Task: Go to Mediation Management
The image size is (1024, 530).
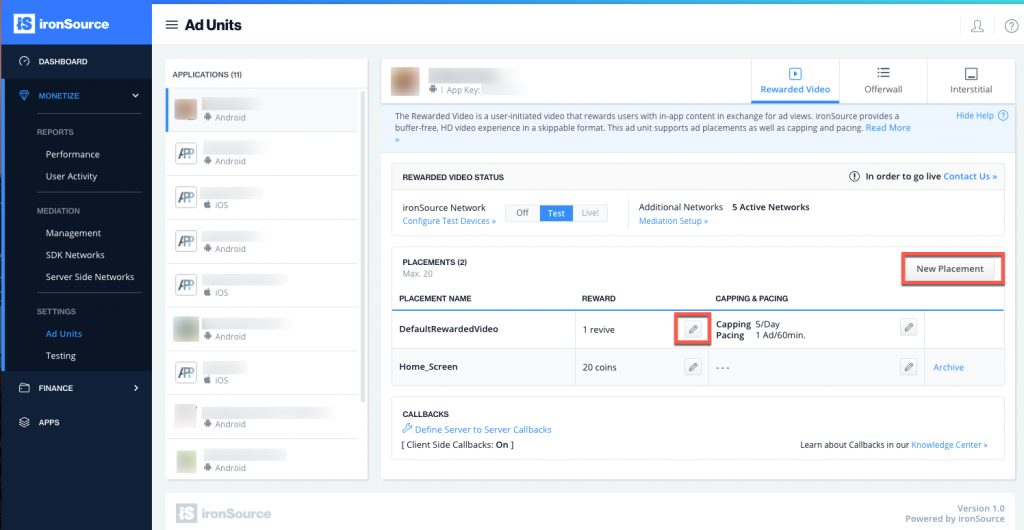Action: 73,233
